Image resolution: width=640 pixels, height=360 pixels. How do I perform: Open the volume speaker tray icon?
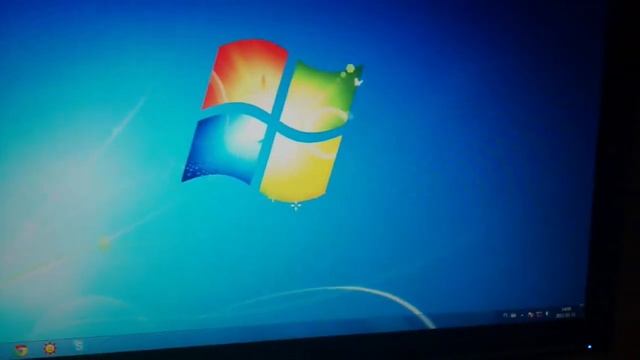[x=547, y=313]
